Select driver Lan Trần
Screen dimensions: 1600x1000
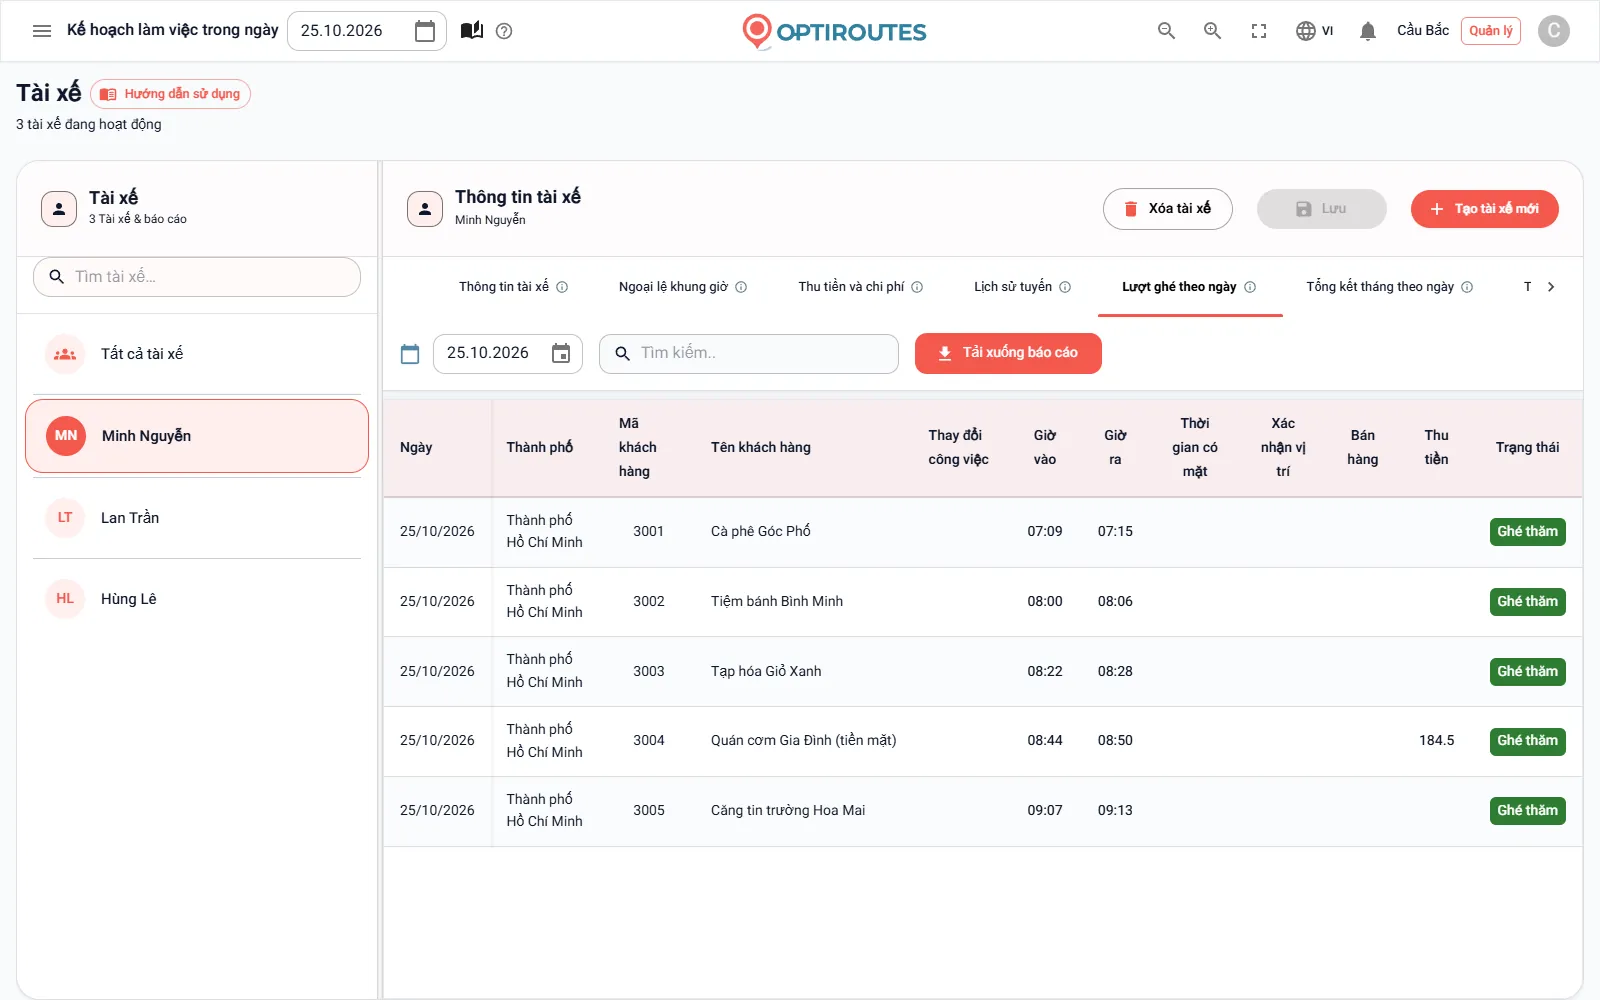point(197,518)
